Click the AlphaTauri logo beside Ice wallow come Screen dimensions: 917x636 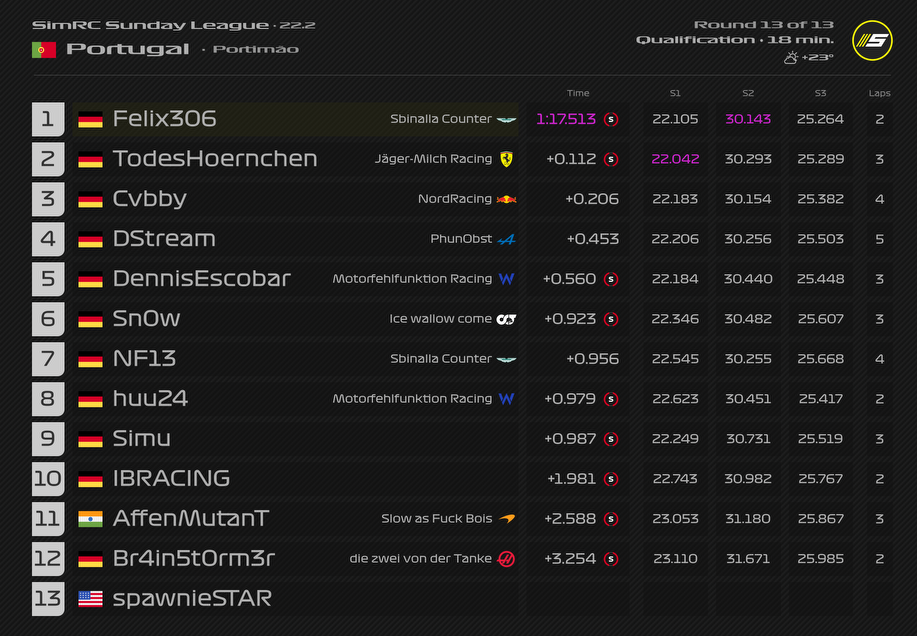click(x=507, y=319)
